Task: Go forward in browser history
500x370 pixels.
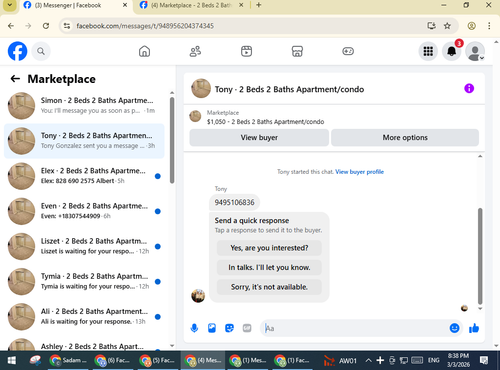Action: coord(28,26)
